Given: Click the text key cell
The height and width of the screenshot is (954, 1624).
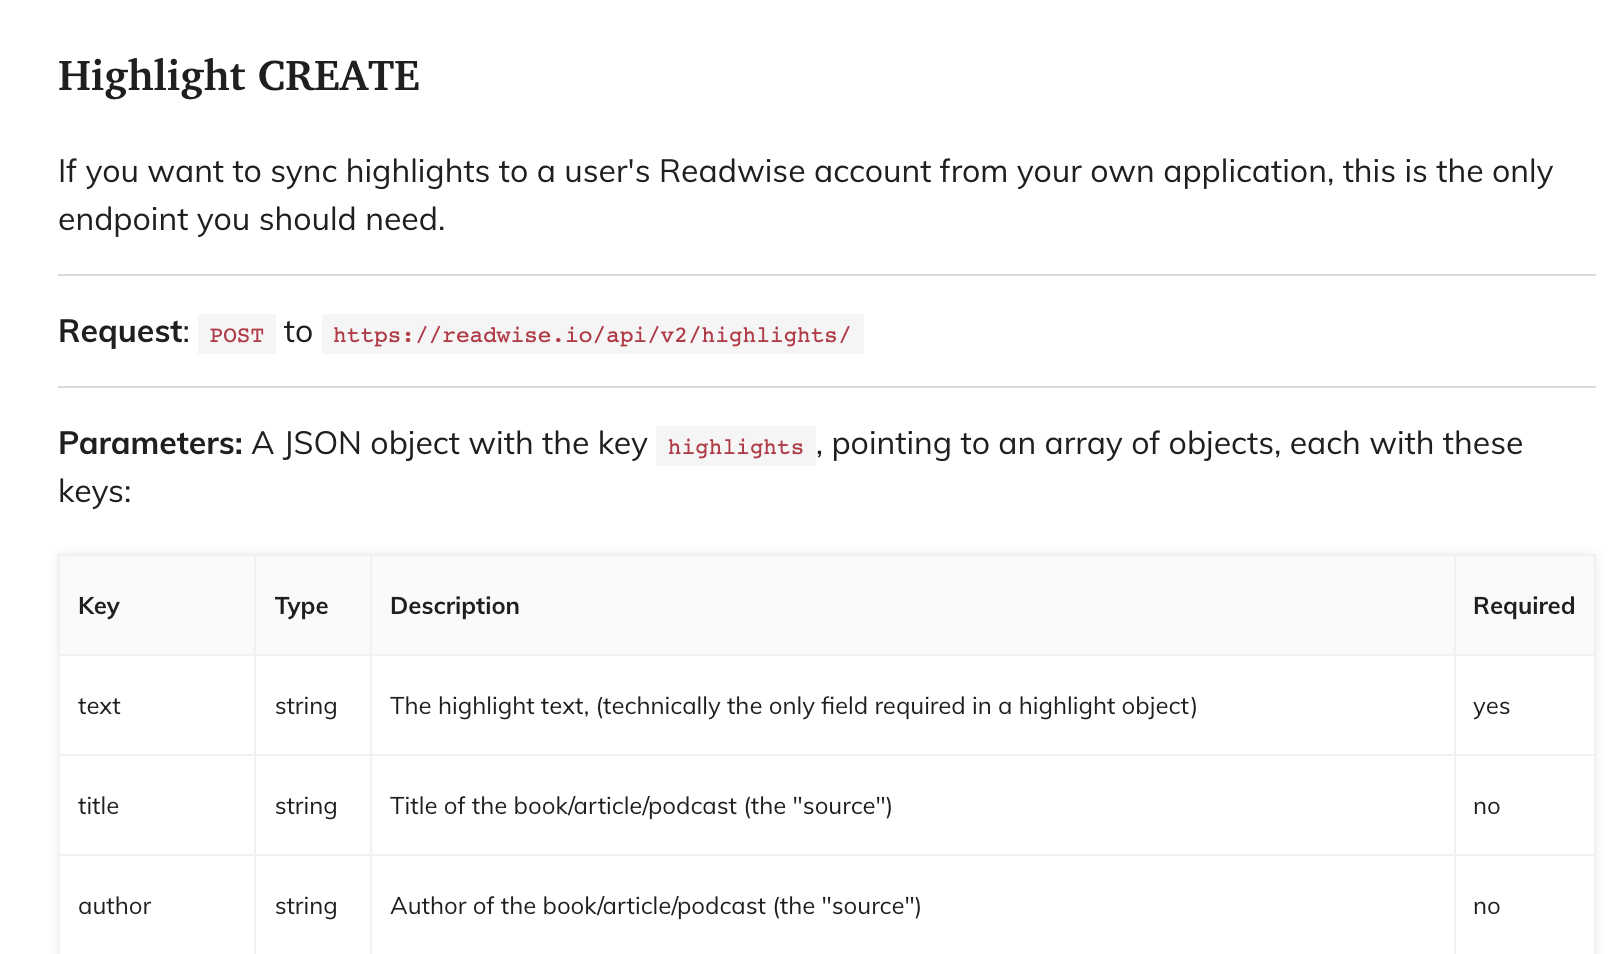Looking at the screenshot, I should pyautogui.click(x=99, y=706).
